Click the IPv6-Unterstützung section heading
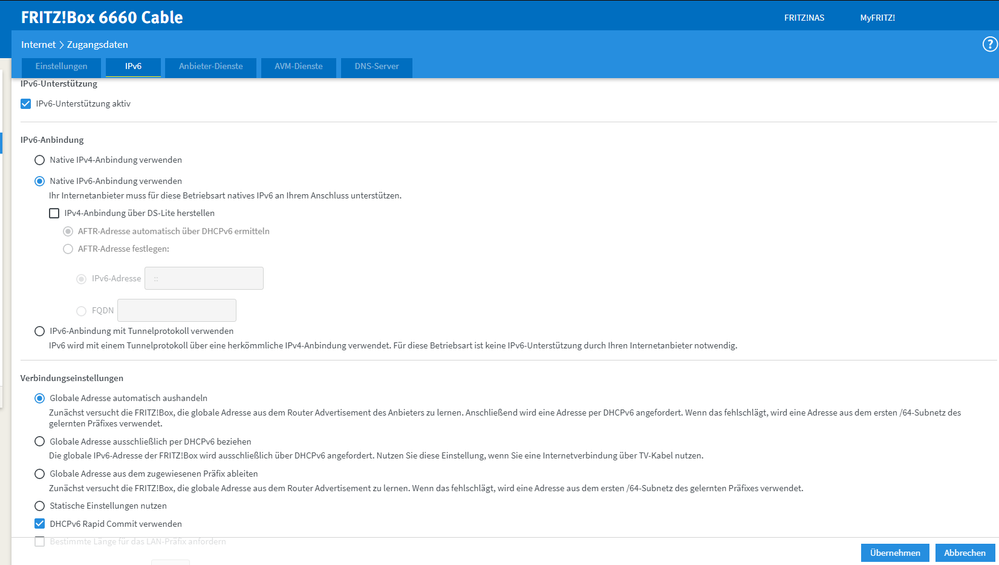999x565 pixels. click(59, 83)
